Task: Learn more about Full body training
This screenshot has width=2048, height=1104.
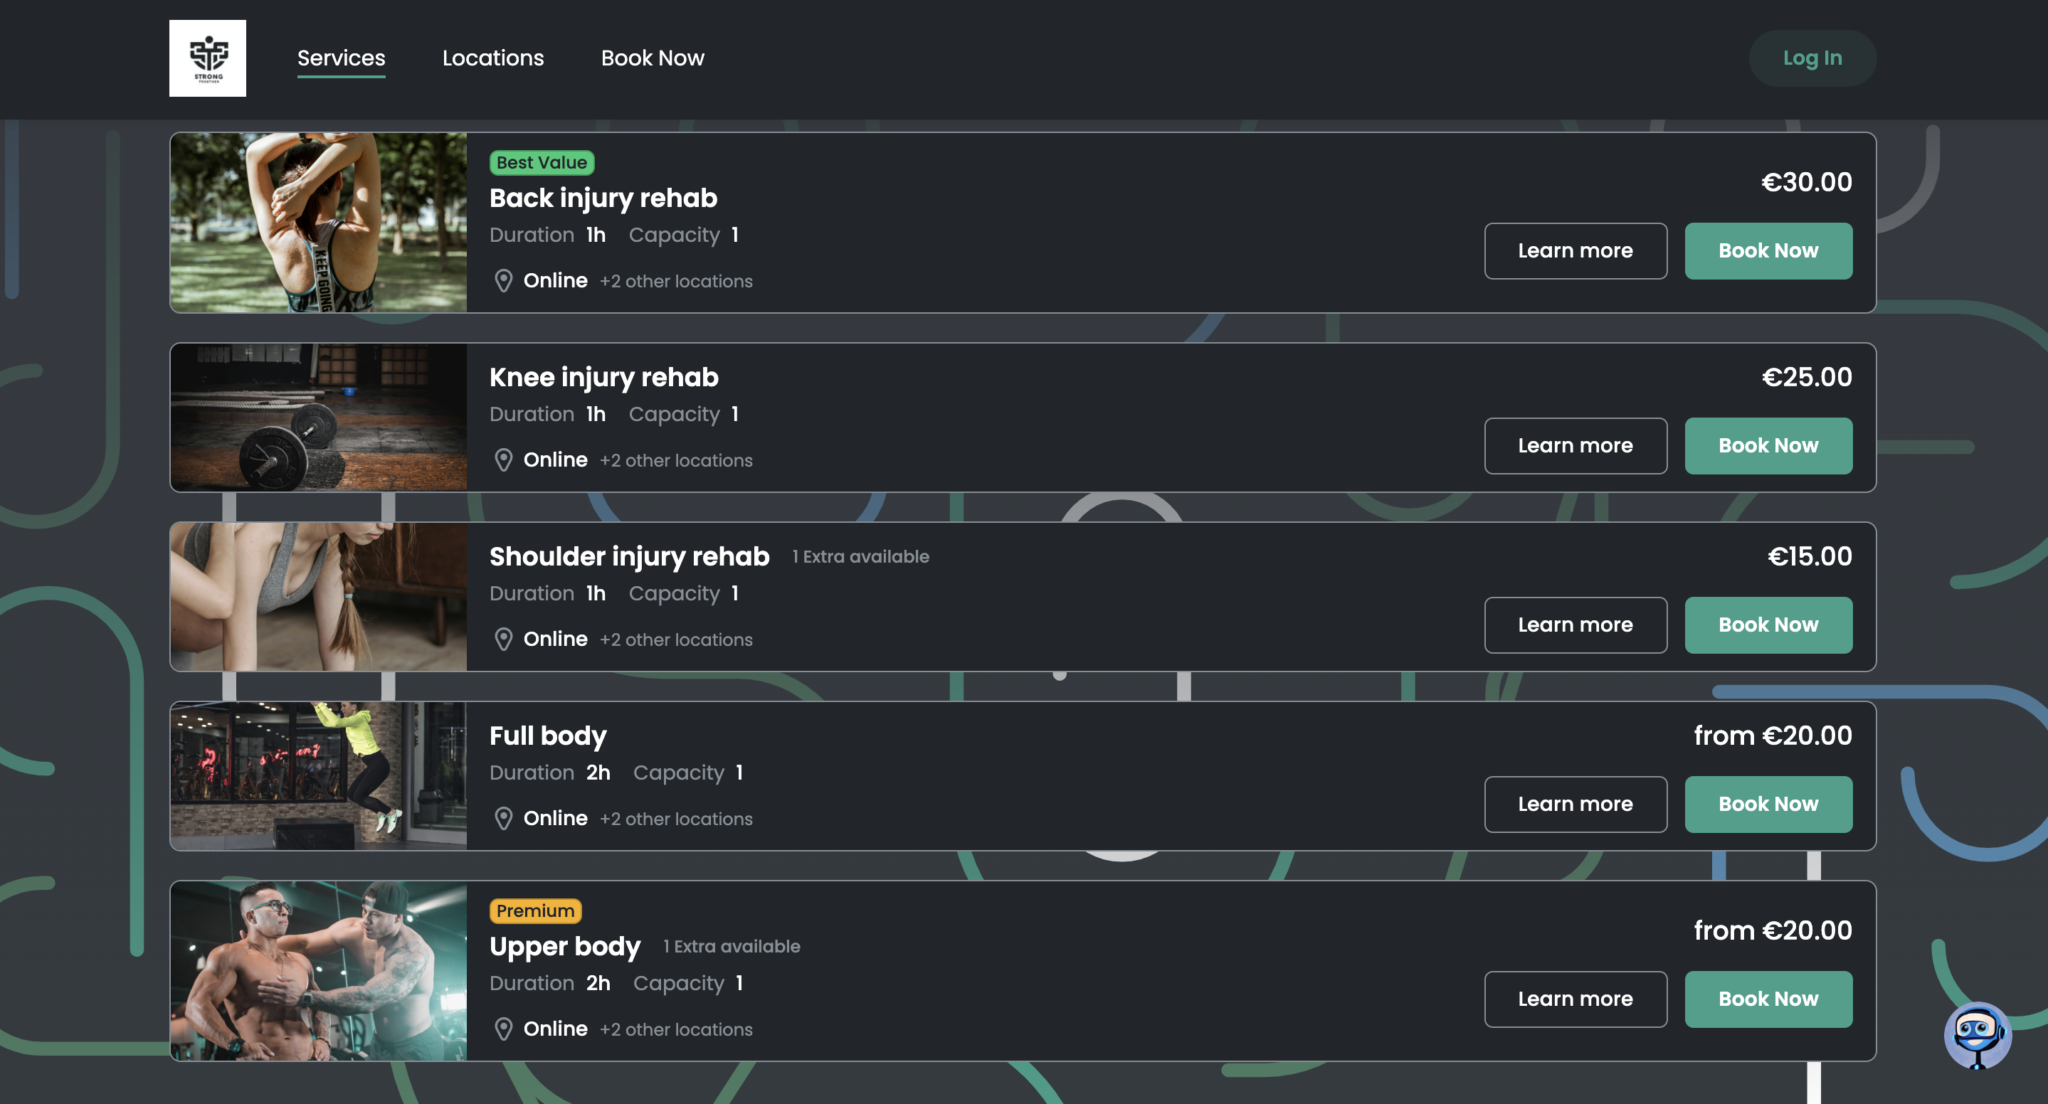Action: (x=1575, y=804)
